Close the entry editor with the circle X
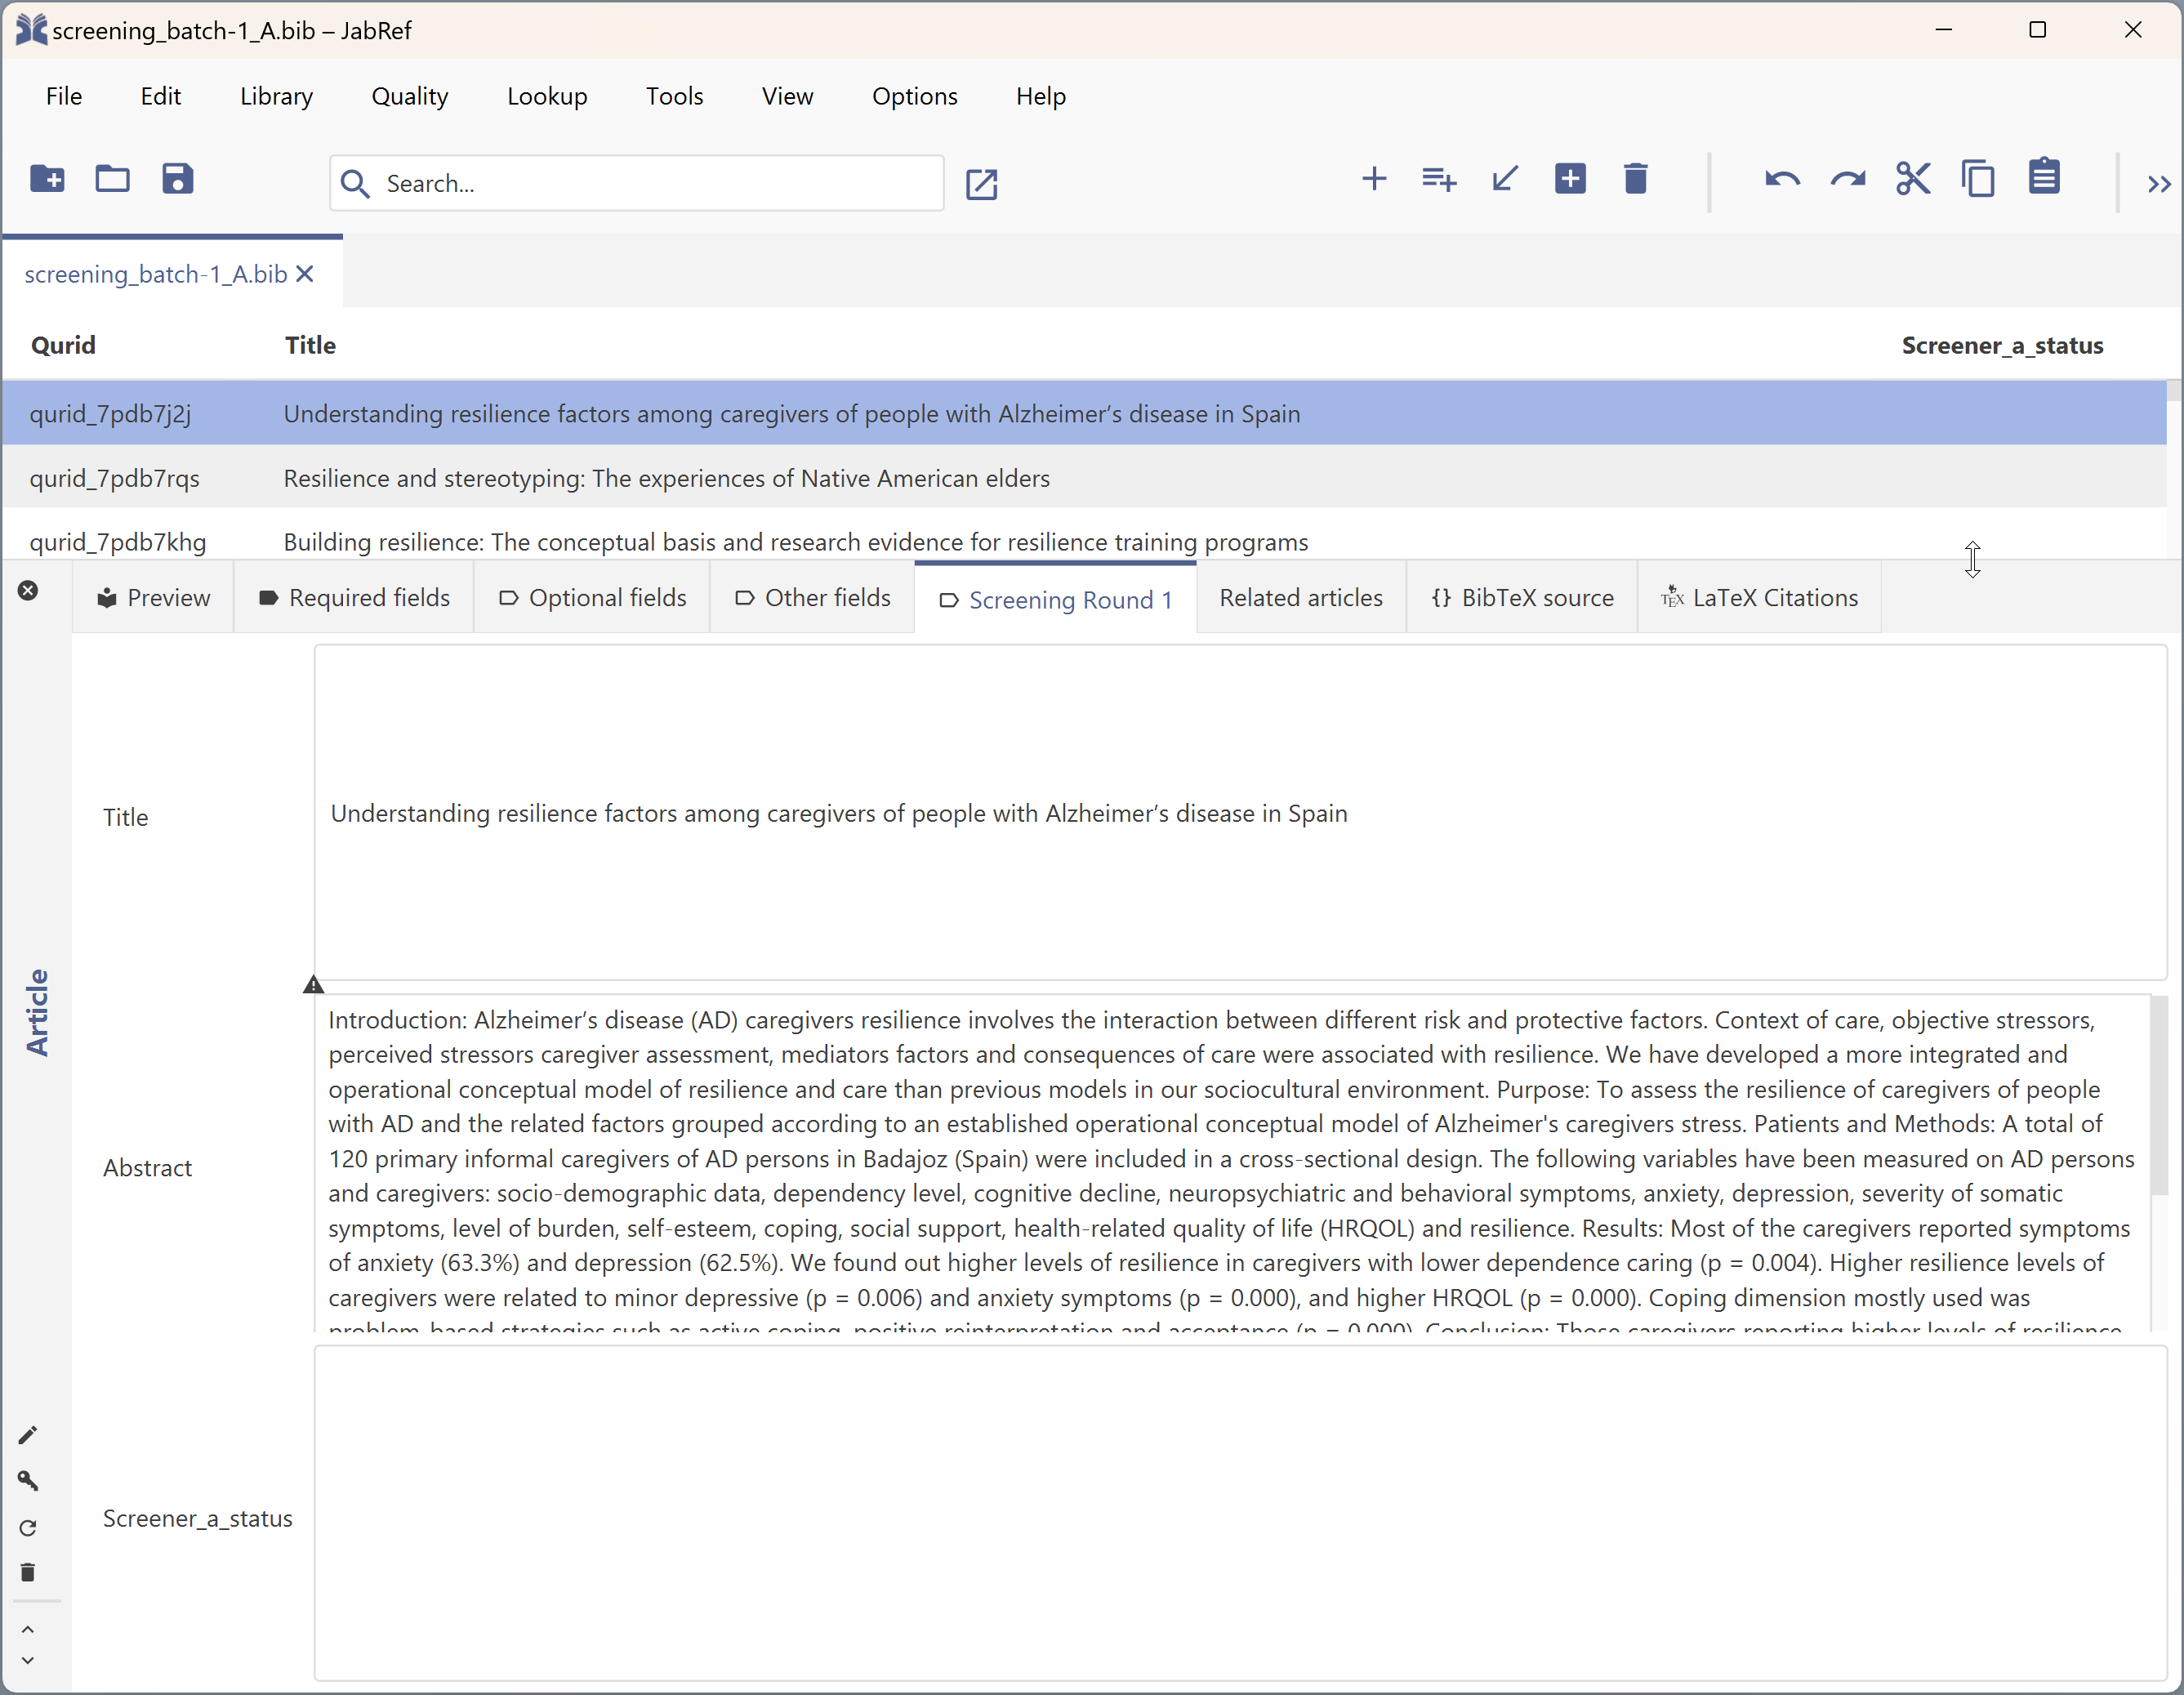2184x1695 pixels. 28,591
